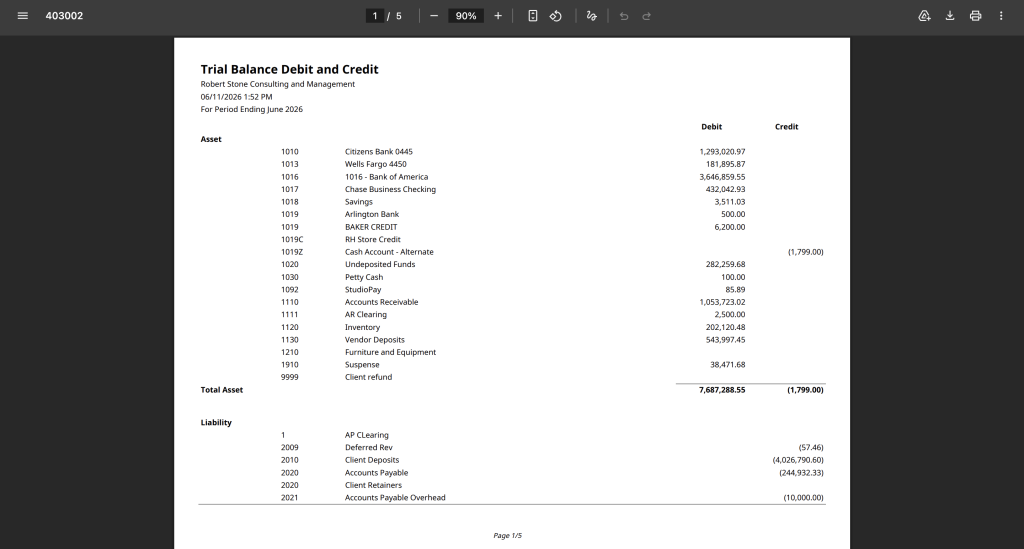Click the amount 1,293,020.97
1024x549 pixels.
click(722, 151)
